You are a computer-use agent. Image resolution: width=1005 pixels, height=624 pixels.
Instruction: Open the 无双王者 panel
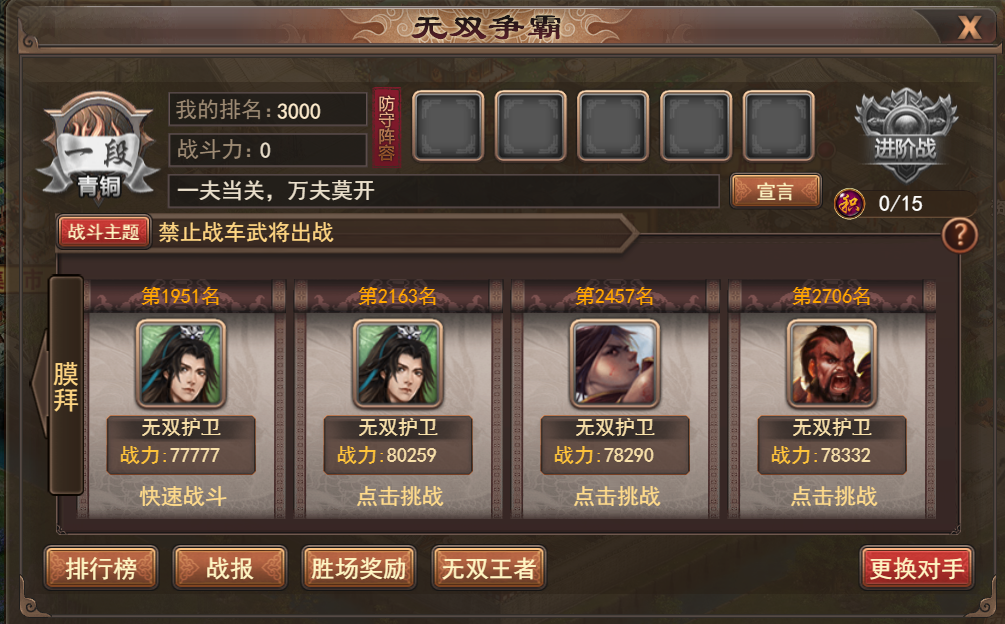click(x=488, y=568)
